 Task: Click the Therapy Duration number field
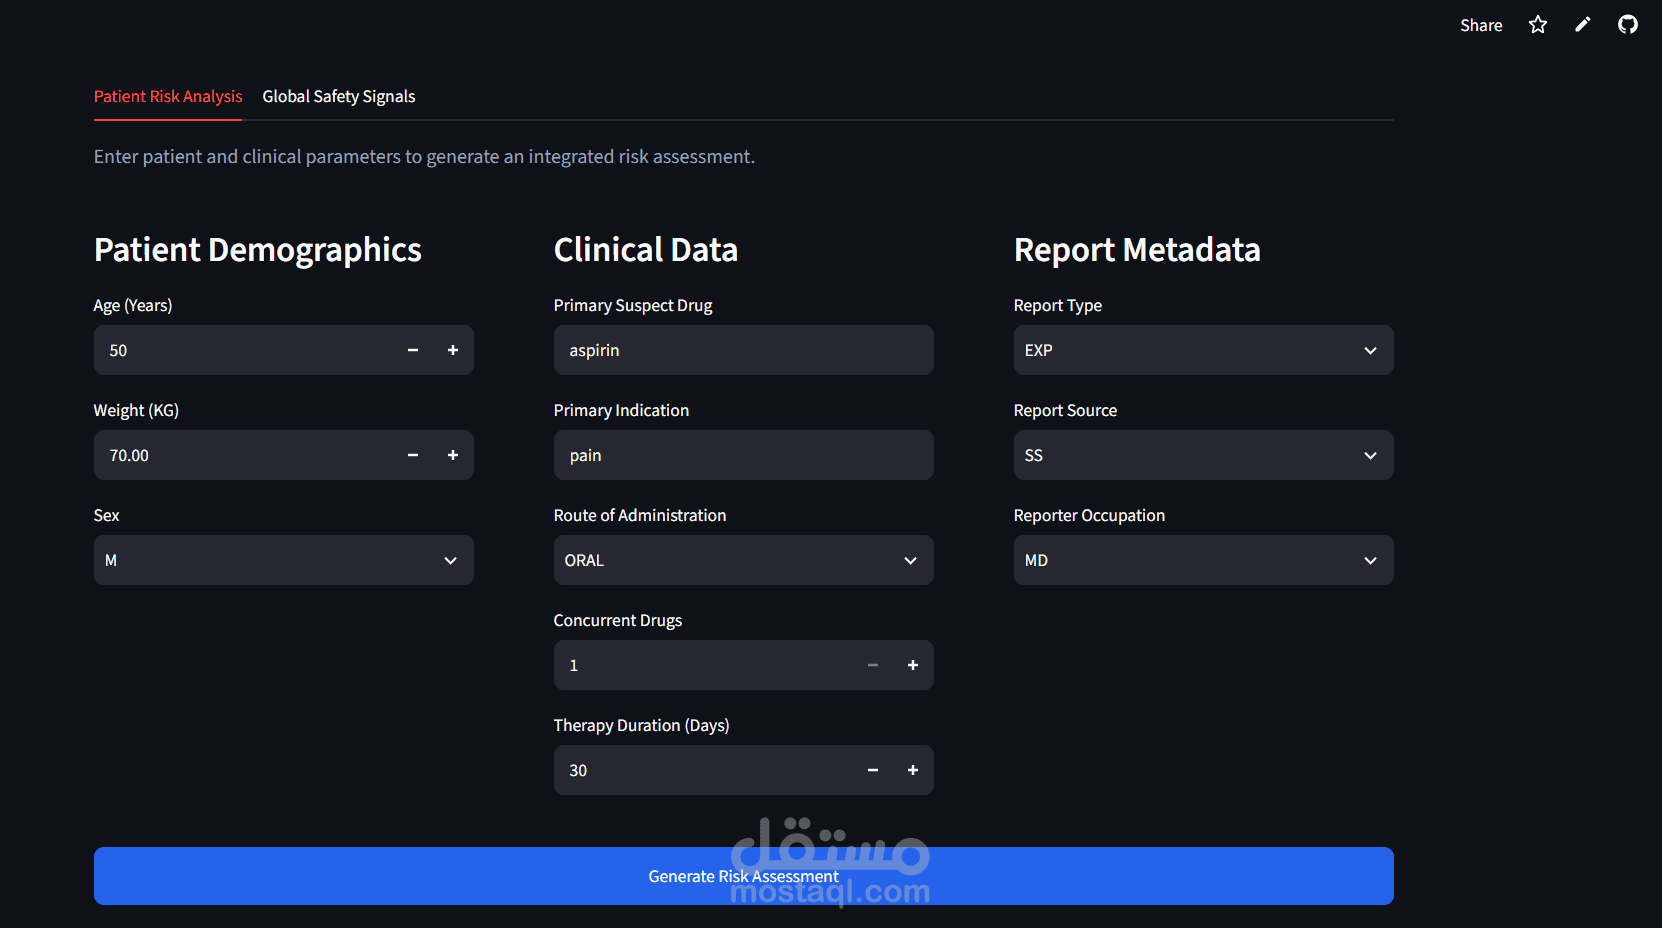tap(703, 770)
